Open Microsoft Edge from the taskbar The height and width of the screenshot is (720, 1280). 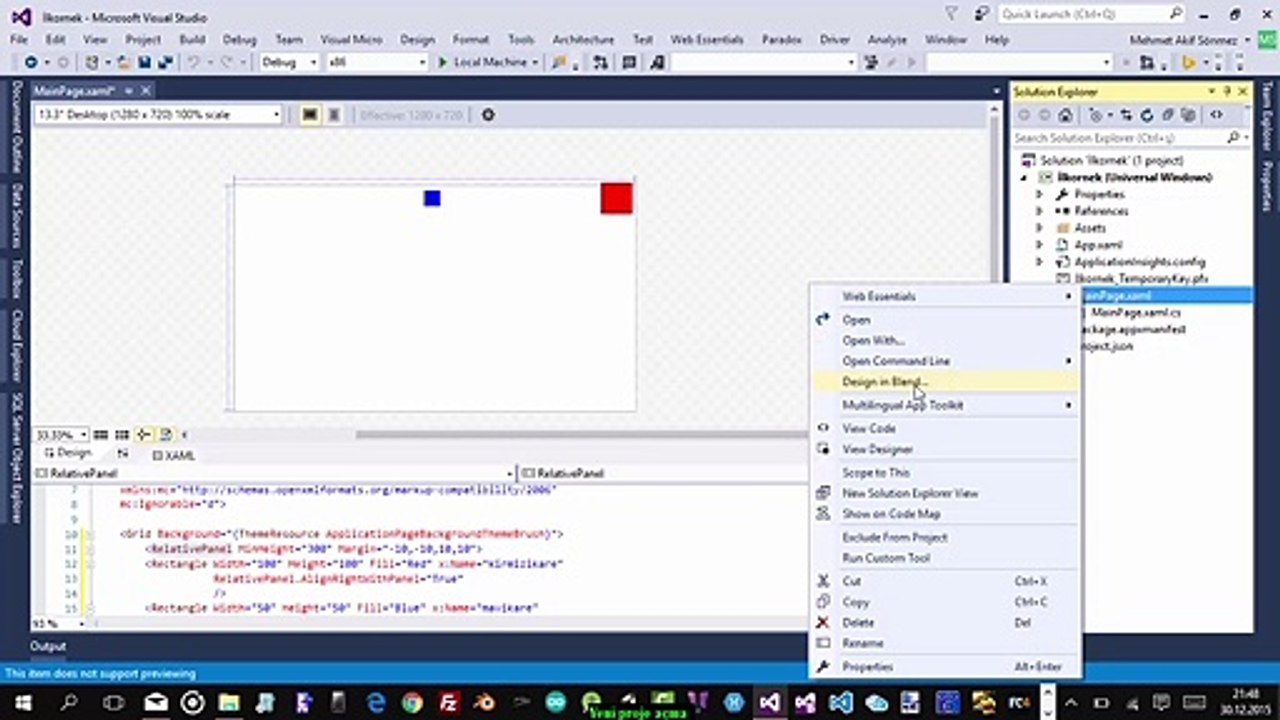point(376,702)
